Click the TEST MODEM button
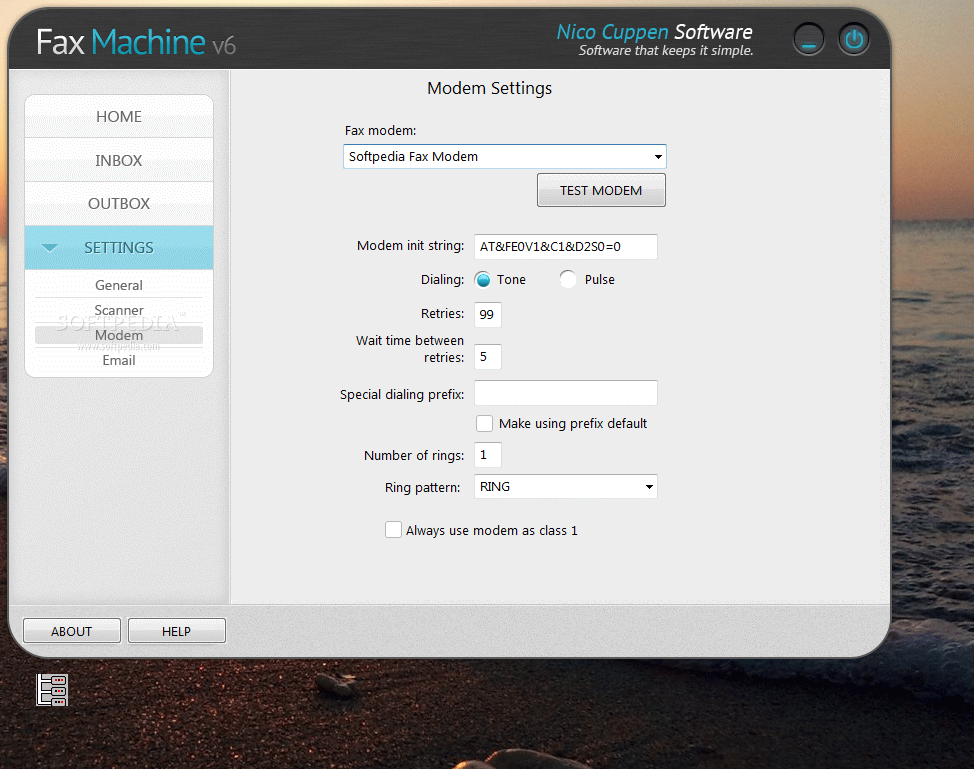Image resolution: width=974 pixels, height=769 pixels. [x=601, y=190]
